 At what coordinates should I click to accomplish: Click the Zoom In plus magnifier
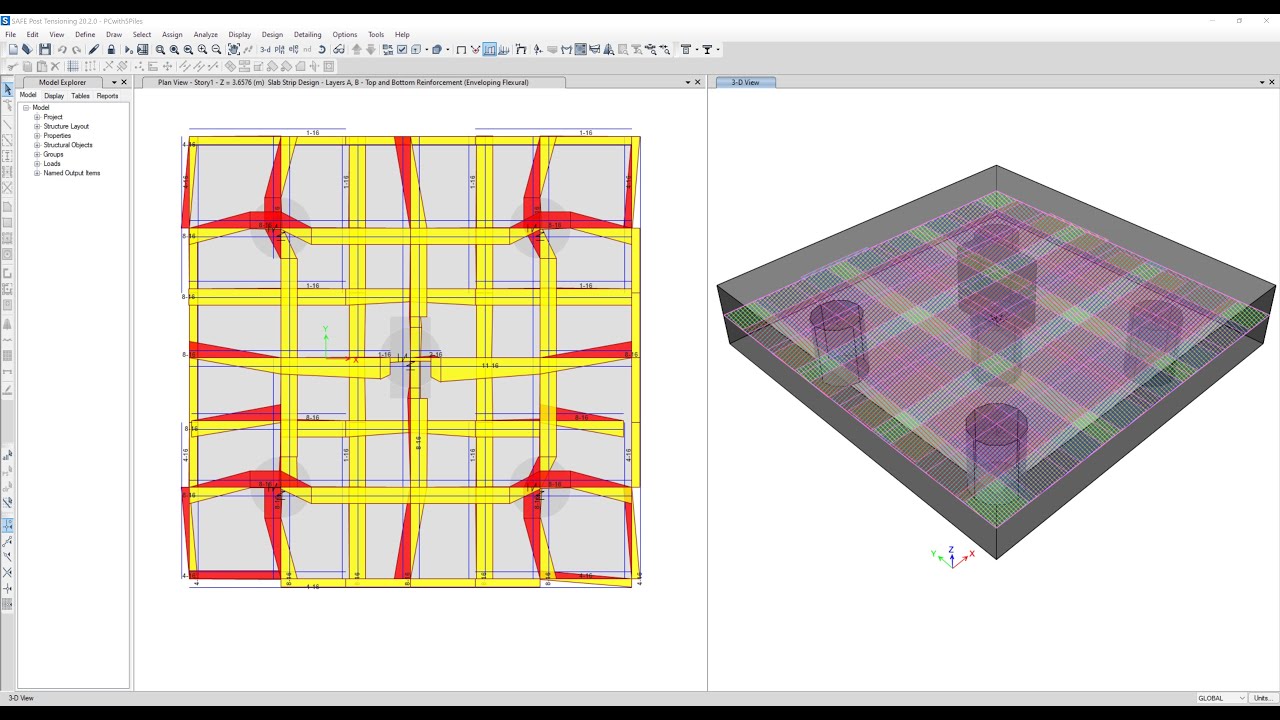click(x=202, y=49)
